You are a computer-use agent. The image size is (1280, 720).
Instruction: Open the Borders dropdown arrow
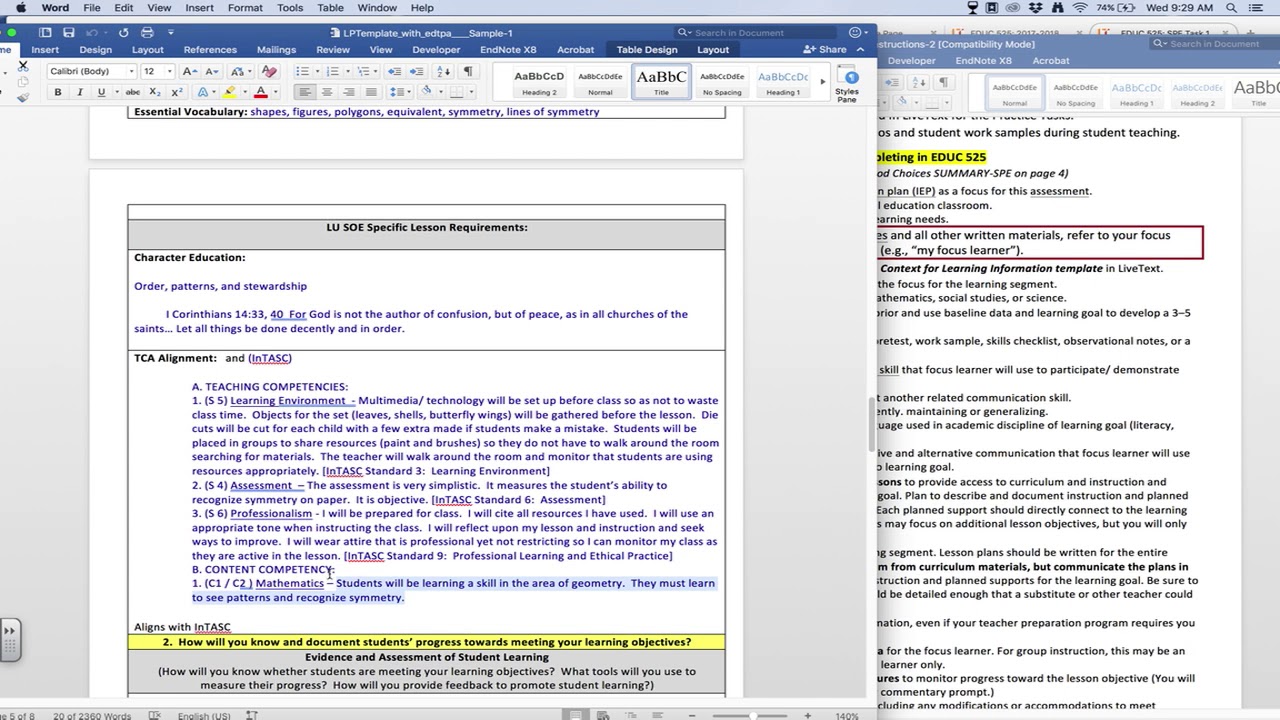pyautogui.click(x=471, y=92)
